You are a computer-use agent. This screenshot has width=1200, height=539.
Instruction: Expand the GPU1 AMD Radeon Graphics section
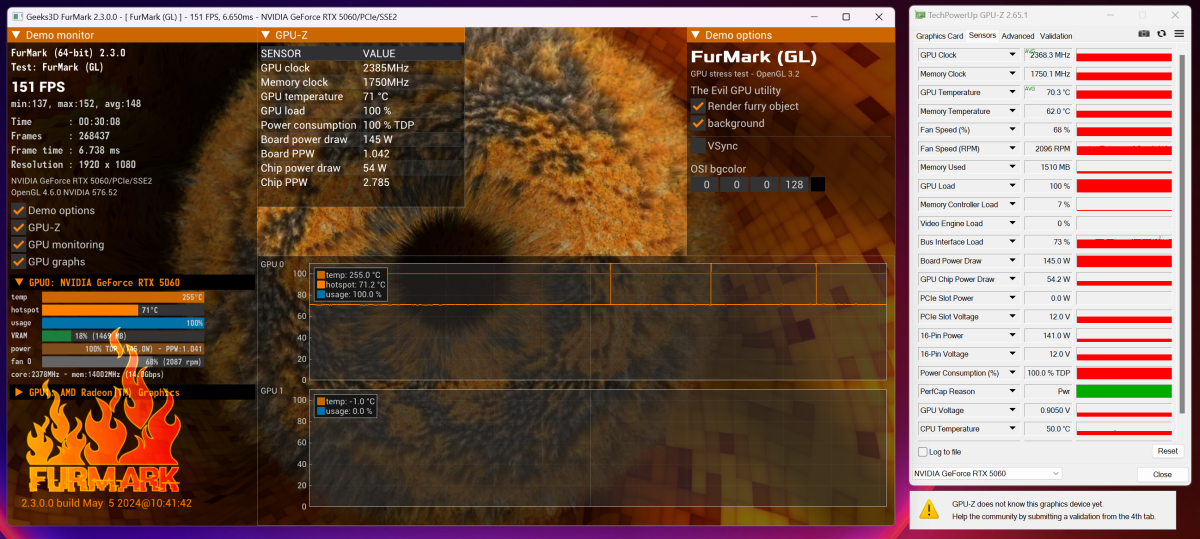click(x=19, y=393)
